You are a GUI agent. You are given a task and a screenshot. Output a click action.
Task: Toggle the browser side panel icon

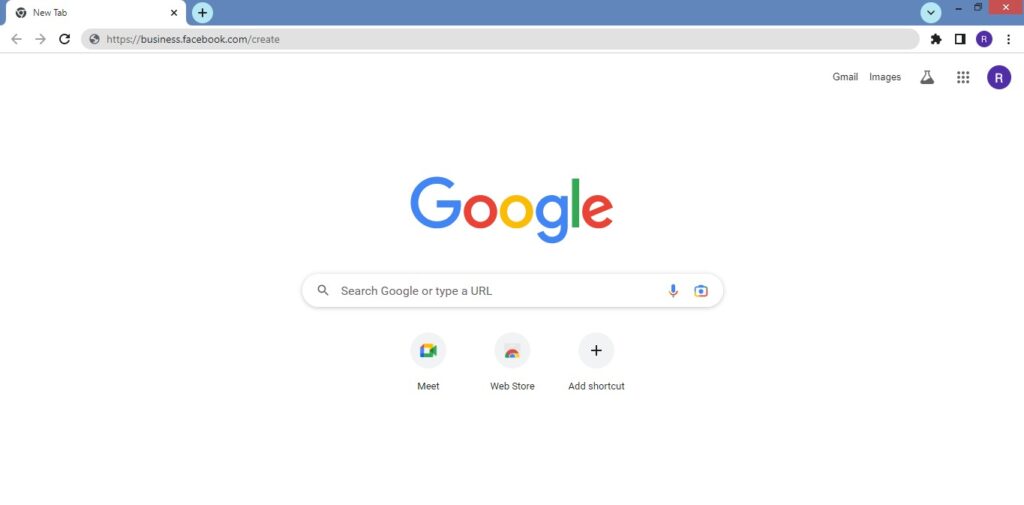[959, 39]
